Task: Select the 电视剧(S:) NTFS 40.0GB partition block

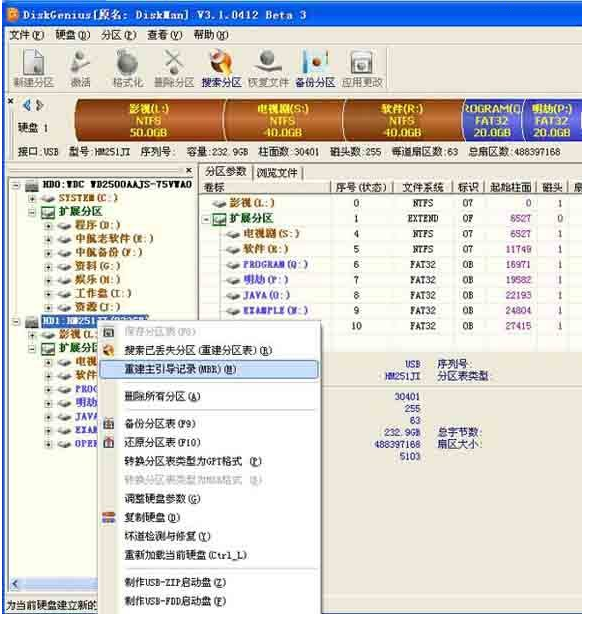Action: tap(283, 120)
